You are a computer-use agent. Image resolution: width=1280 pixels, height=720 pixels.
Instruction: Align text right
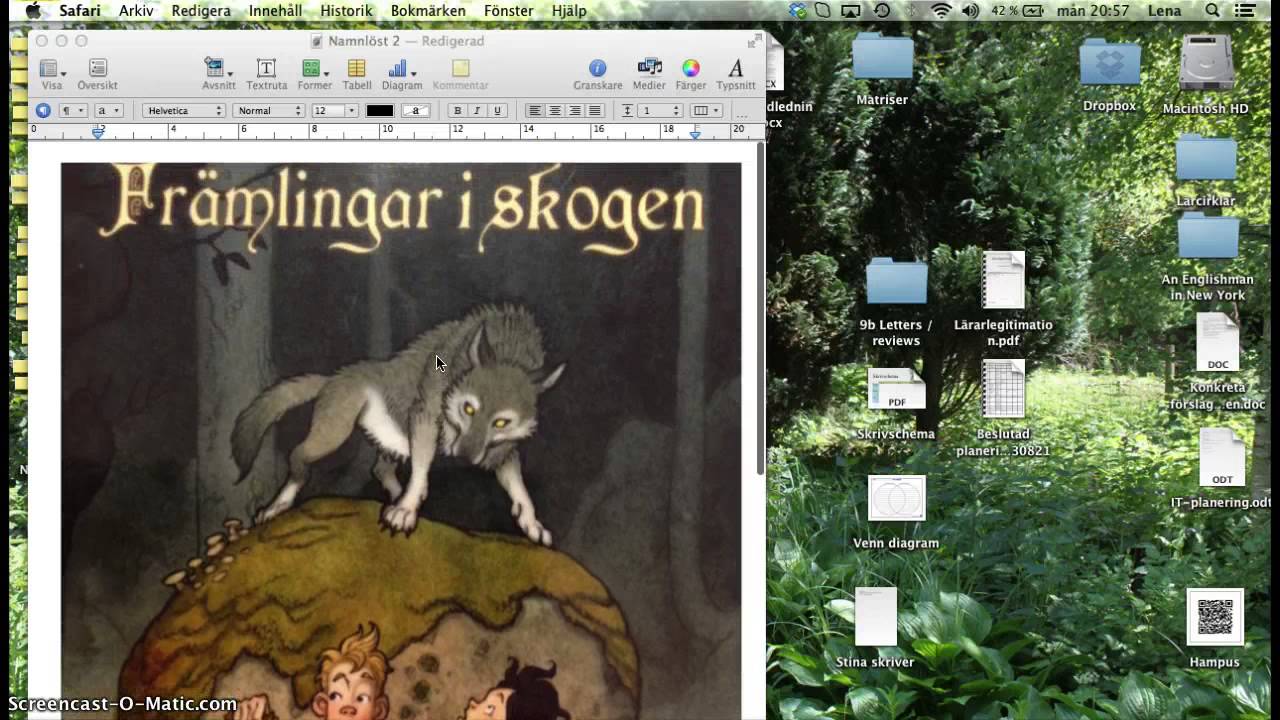click(575, 111)
